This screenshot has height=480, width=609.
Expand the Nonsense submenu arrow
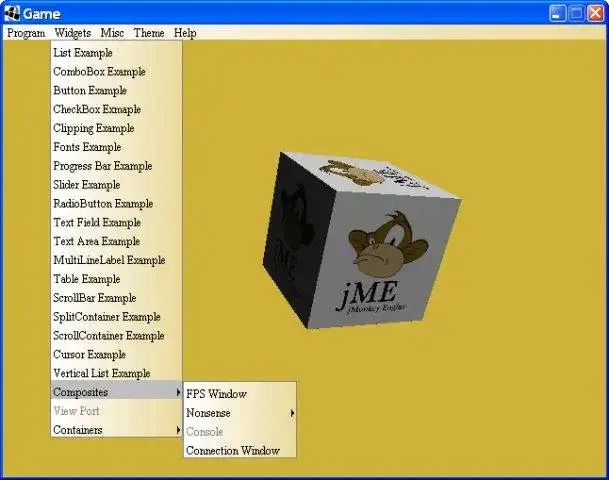click(292, 413)
